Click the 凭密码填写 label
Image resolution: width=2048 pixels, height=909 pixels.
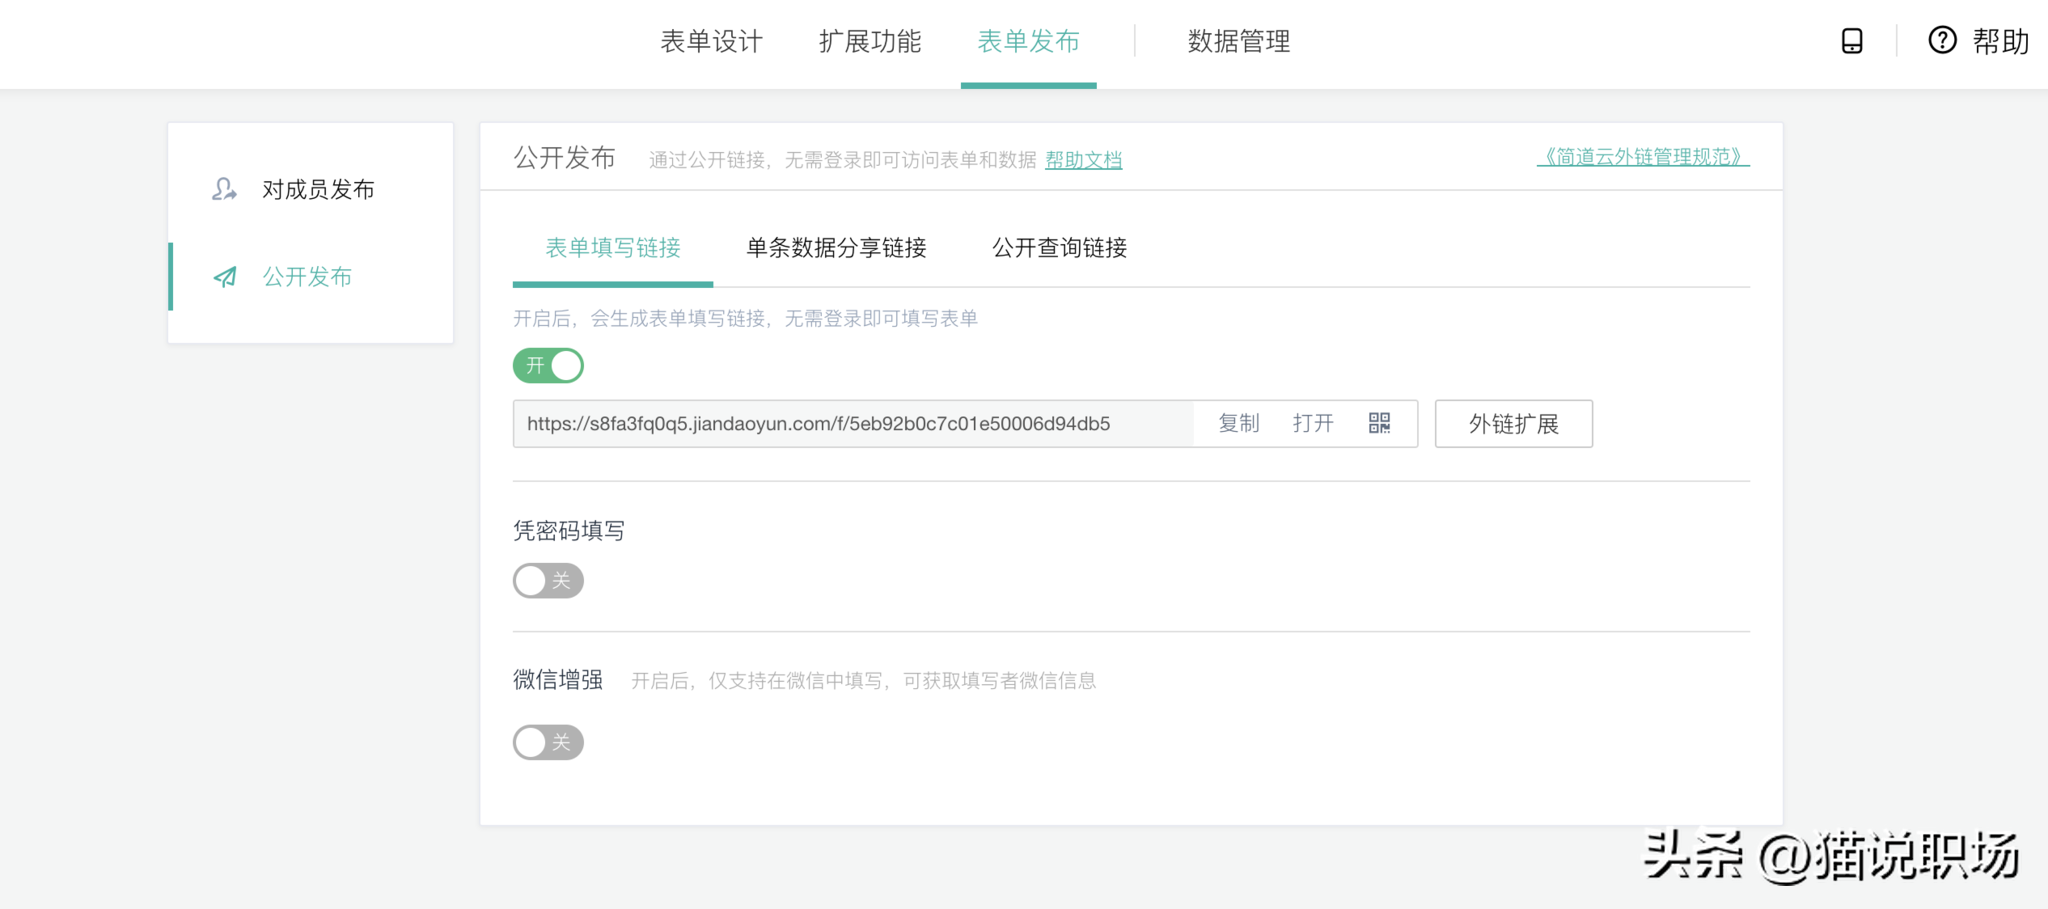[569, 531]
